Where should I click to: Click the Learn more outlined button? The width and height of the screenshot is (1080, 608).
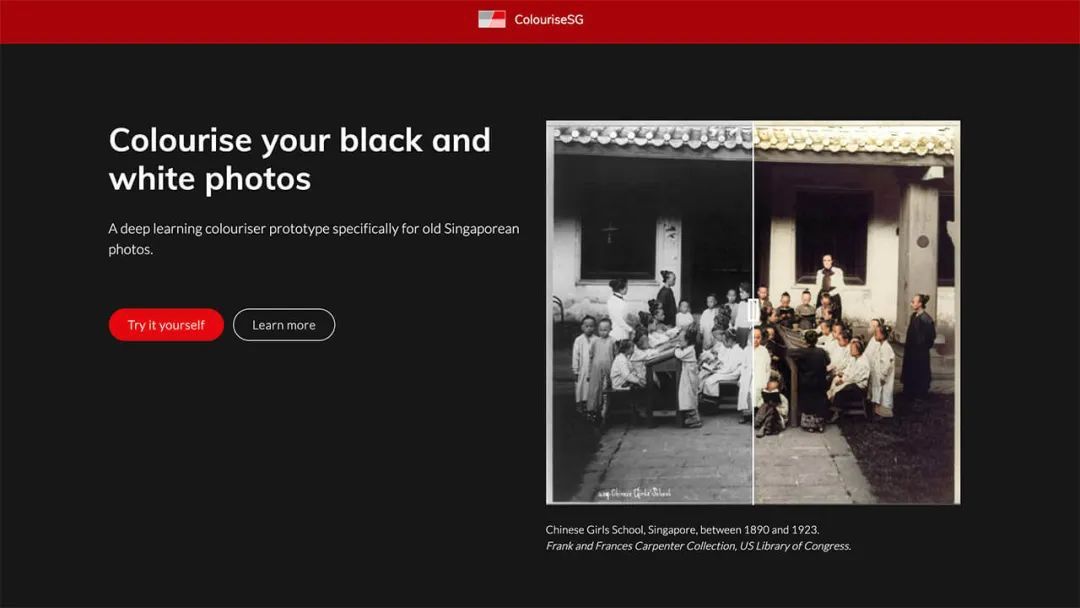click(284, 325)
